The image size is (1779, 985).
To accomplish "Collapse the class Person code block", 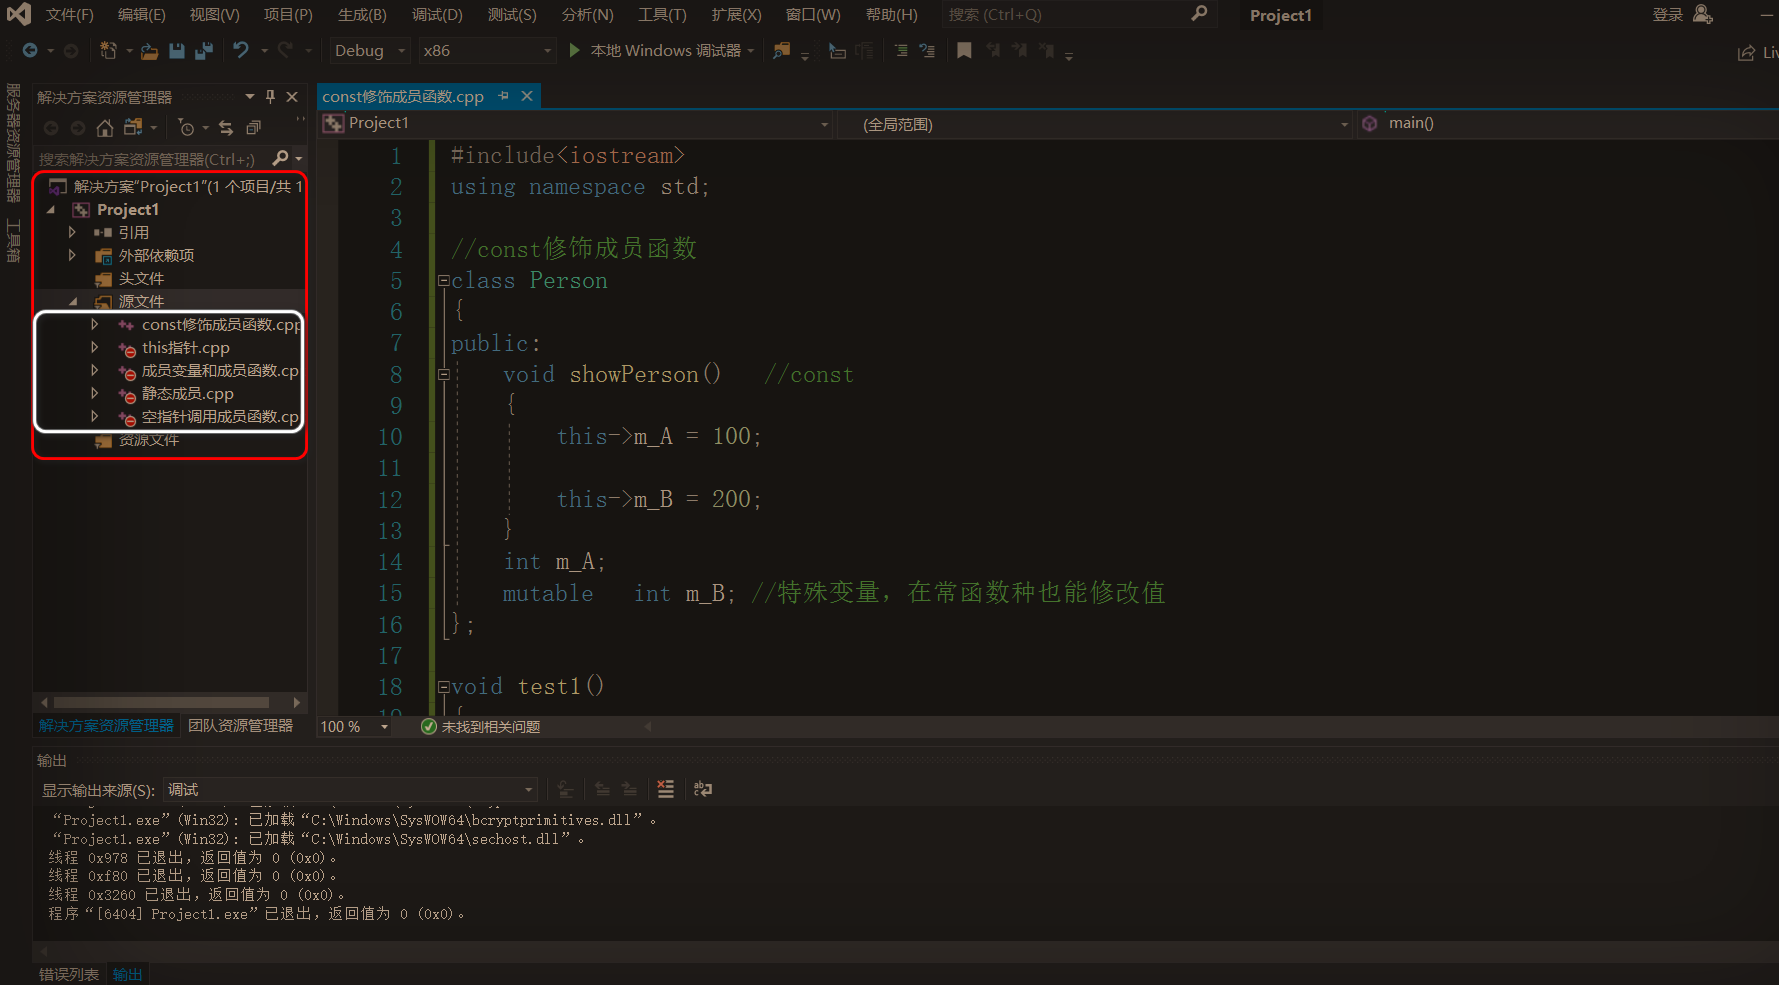I will pos(444,281).
